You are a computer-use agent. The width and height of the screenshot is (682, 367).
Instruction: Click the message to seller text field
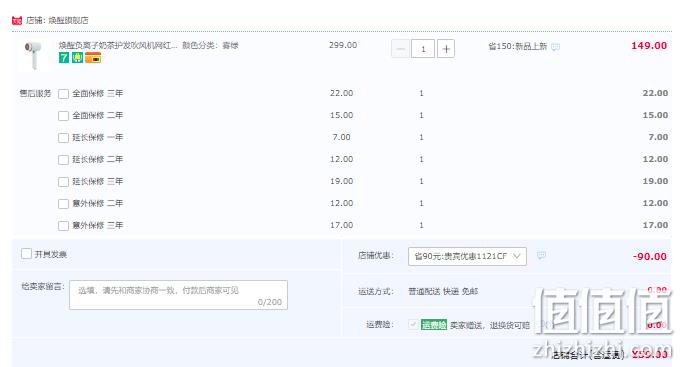tap(178, 295)
